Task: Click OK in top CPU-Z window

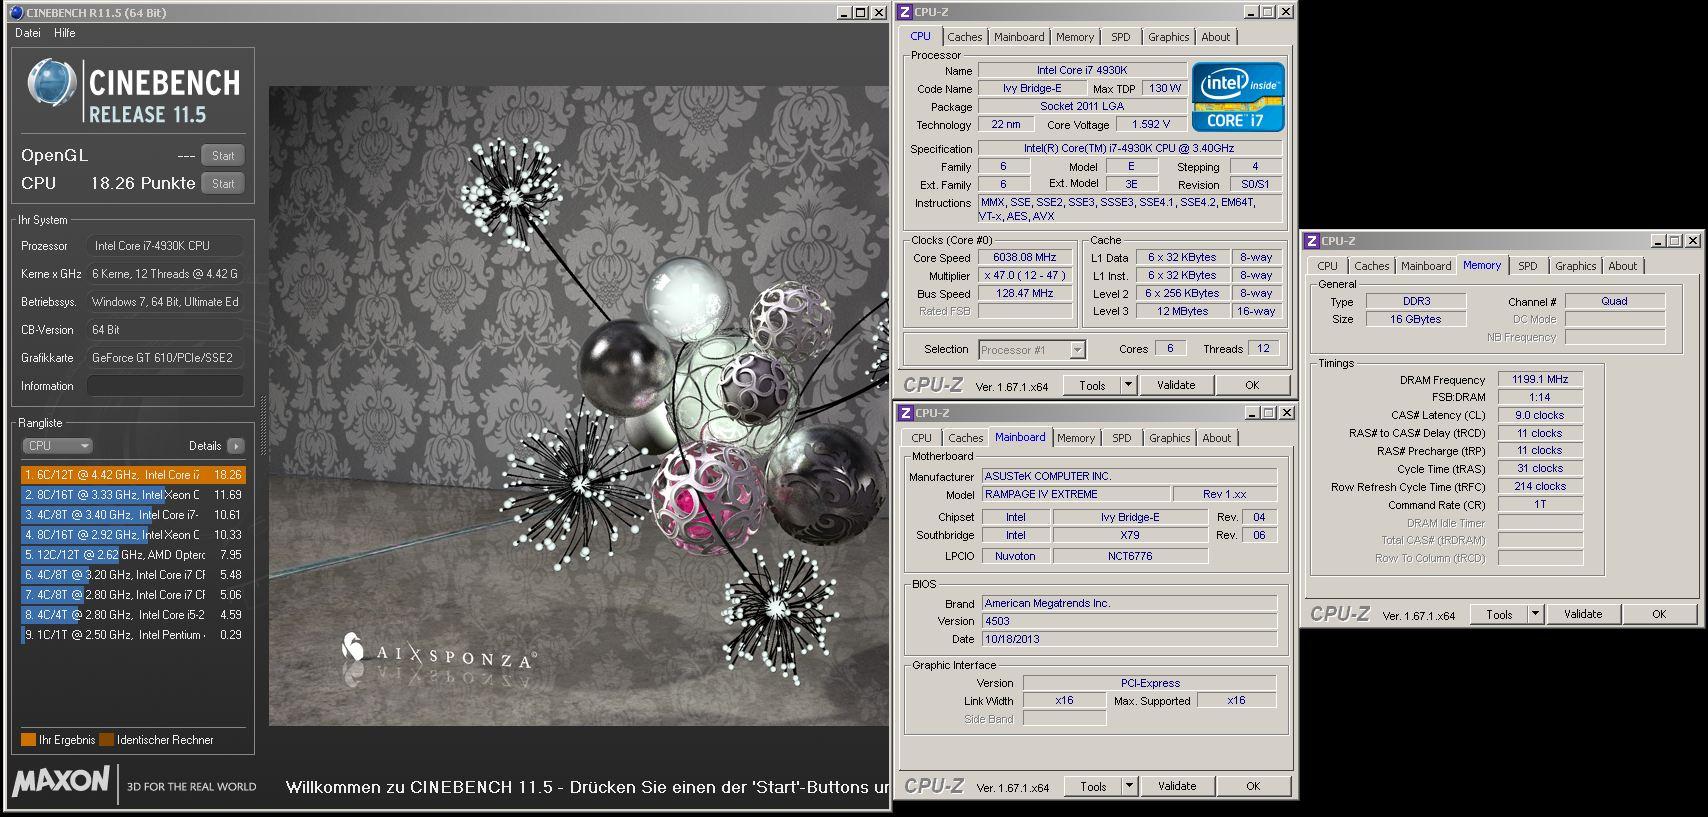Action: coord(1252,385)
